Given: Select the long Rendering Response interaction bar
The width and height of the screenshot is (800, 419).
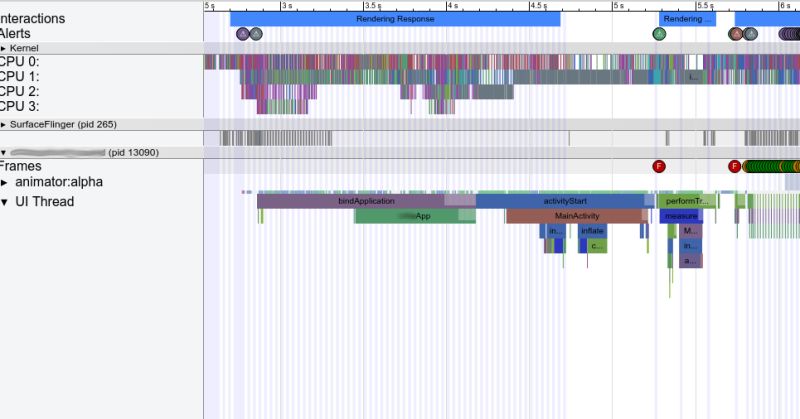Looking at the screenshot, I should point(395,19).
